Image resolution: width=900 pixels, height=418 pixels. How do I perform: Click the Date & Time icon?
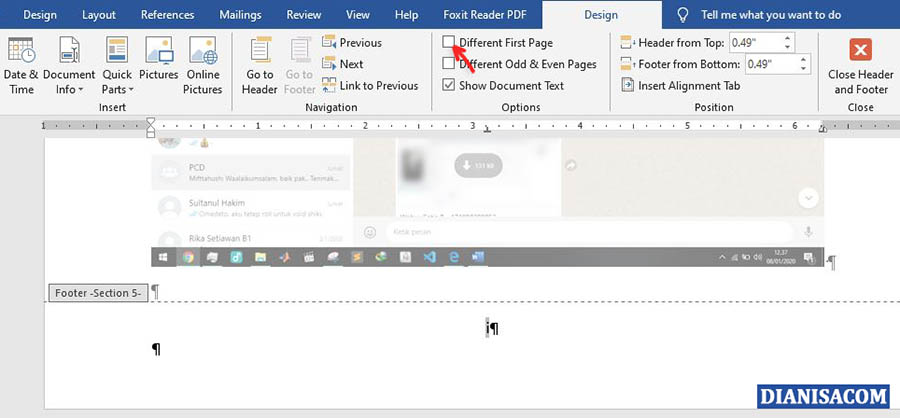[x=21, y=60]
